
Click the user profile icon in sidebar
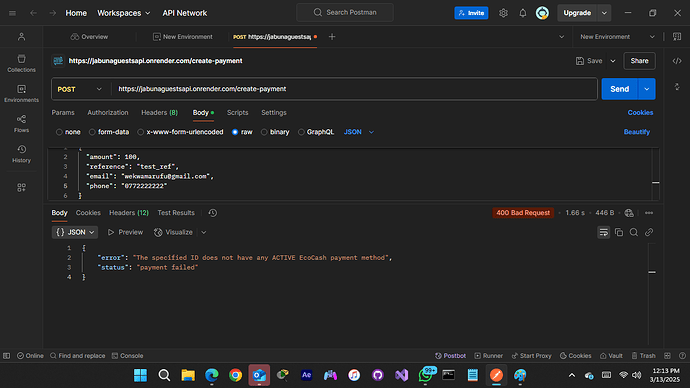pyautogui.click(x=21, y=37)
